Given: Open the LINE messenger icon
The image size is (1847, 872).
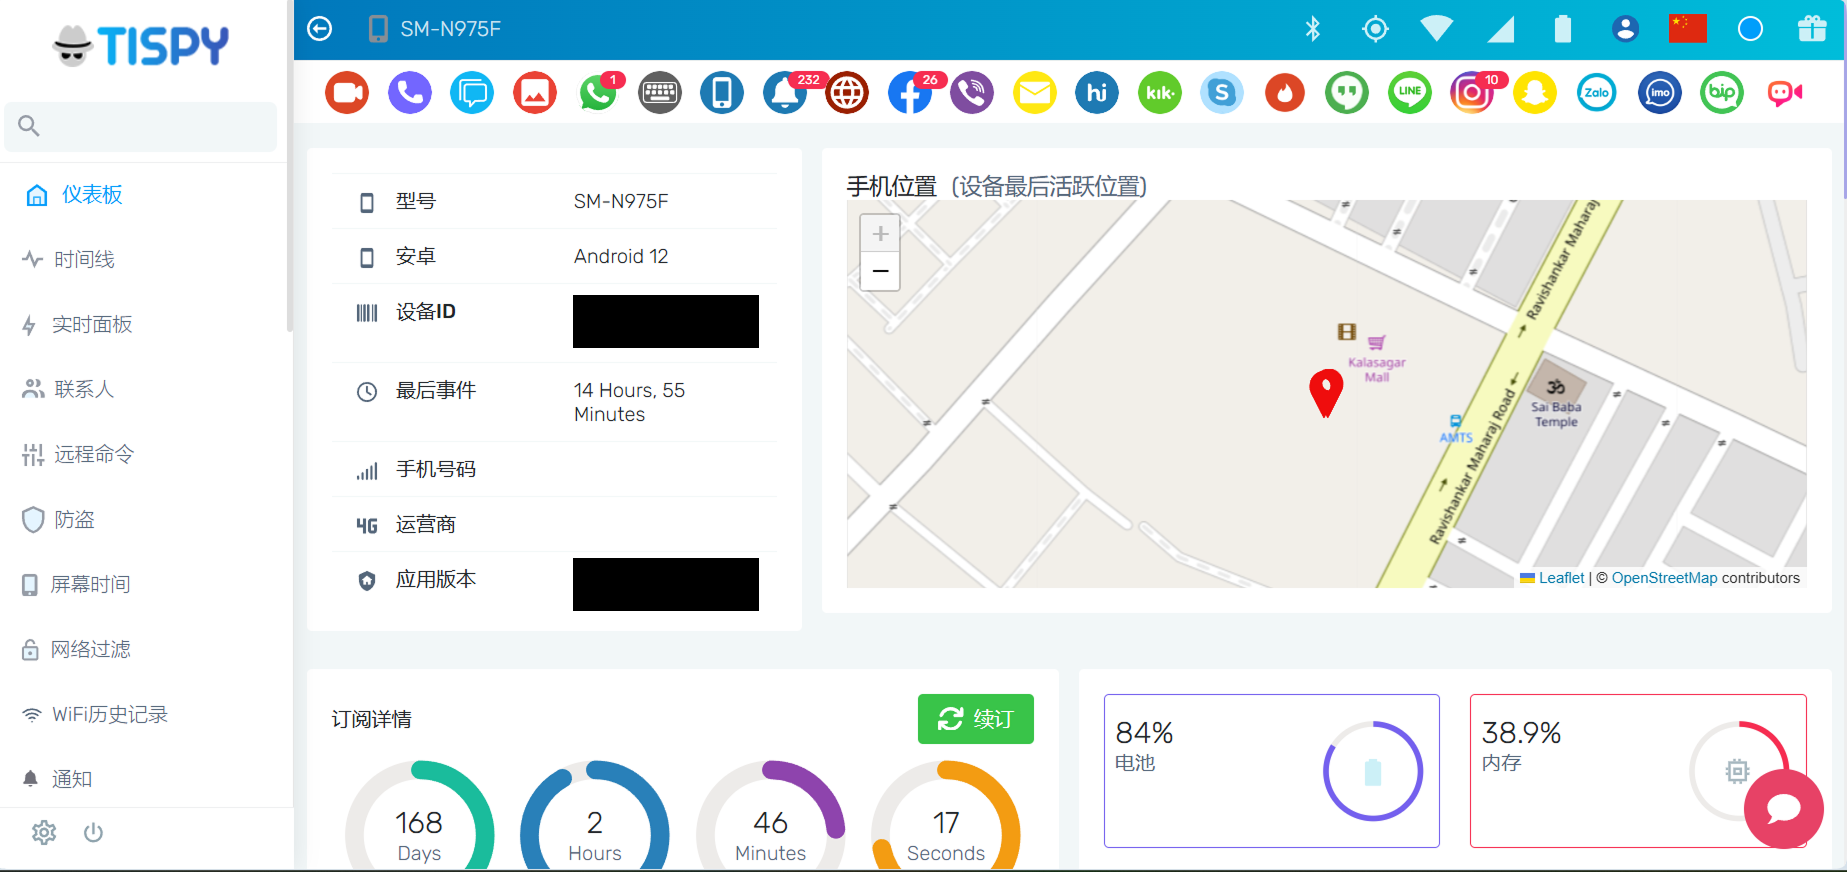Looking at the screenshot, I should [1410, 93].
